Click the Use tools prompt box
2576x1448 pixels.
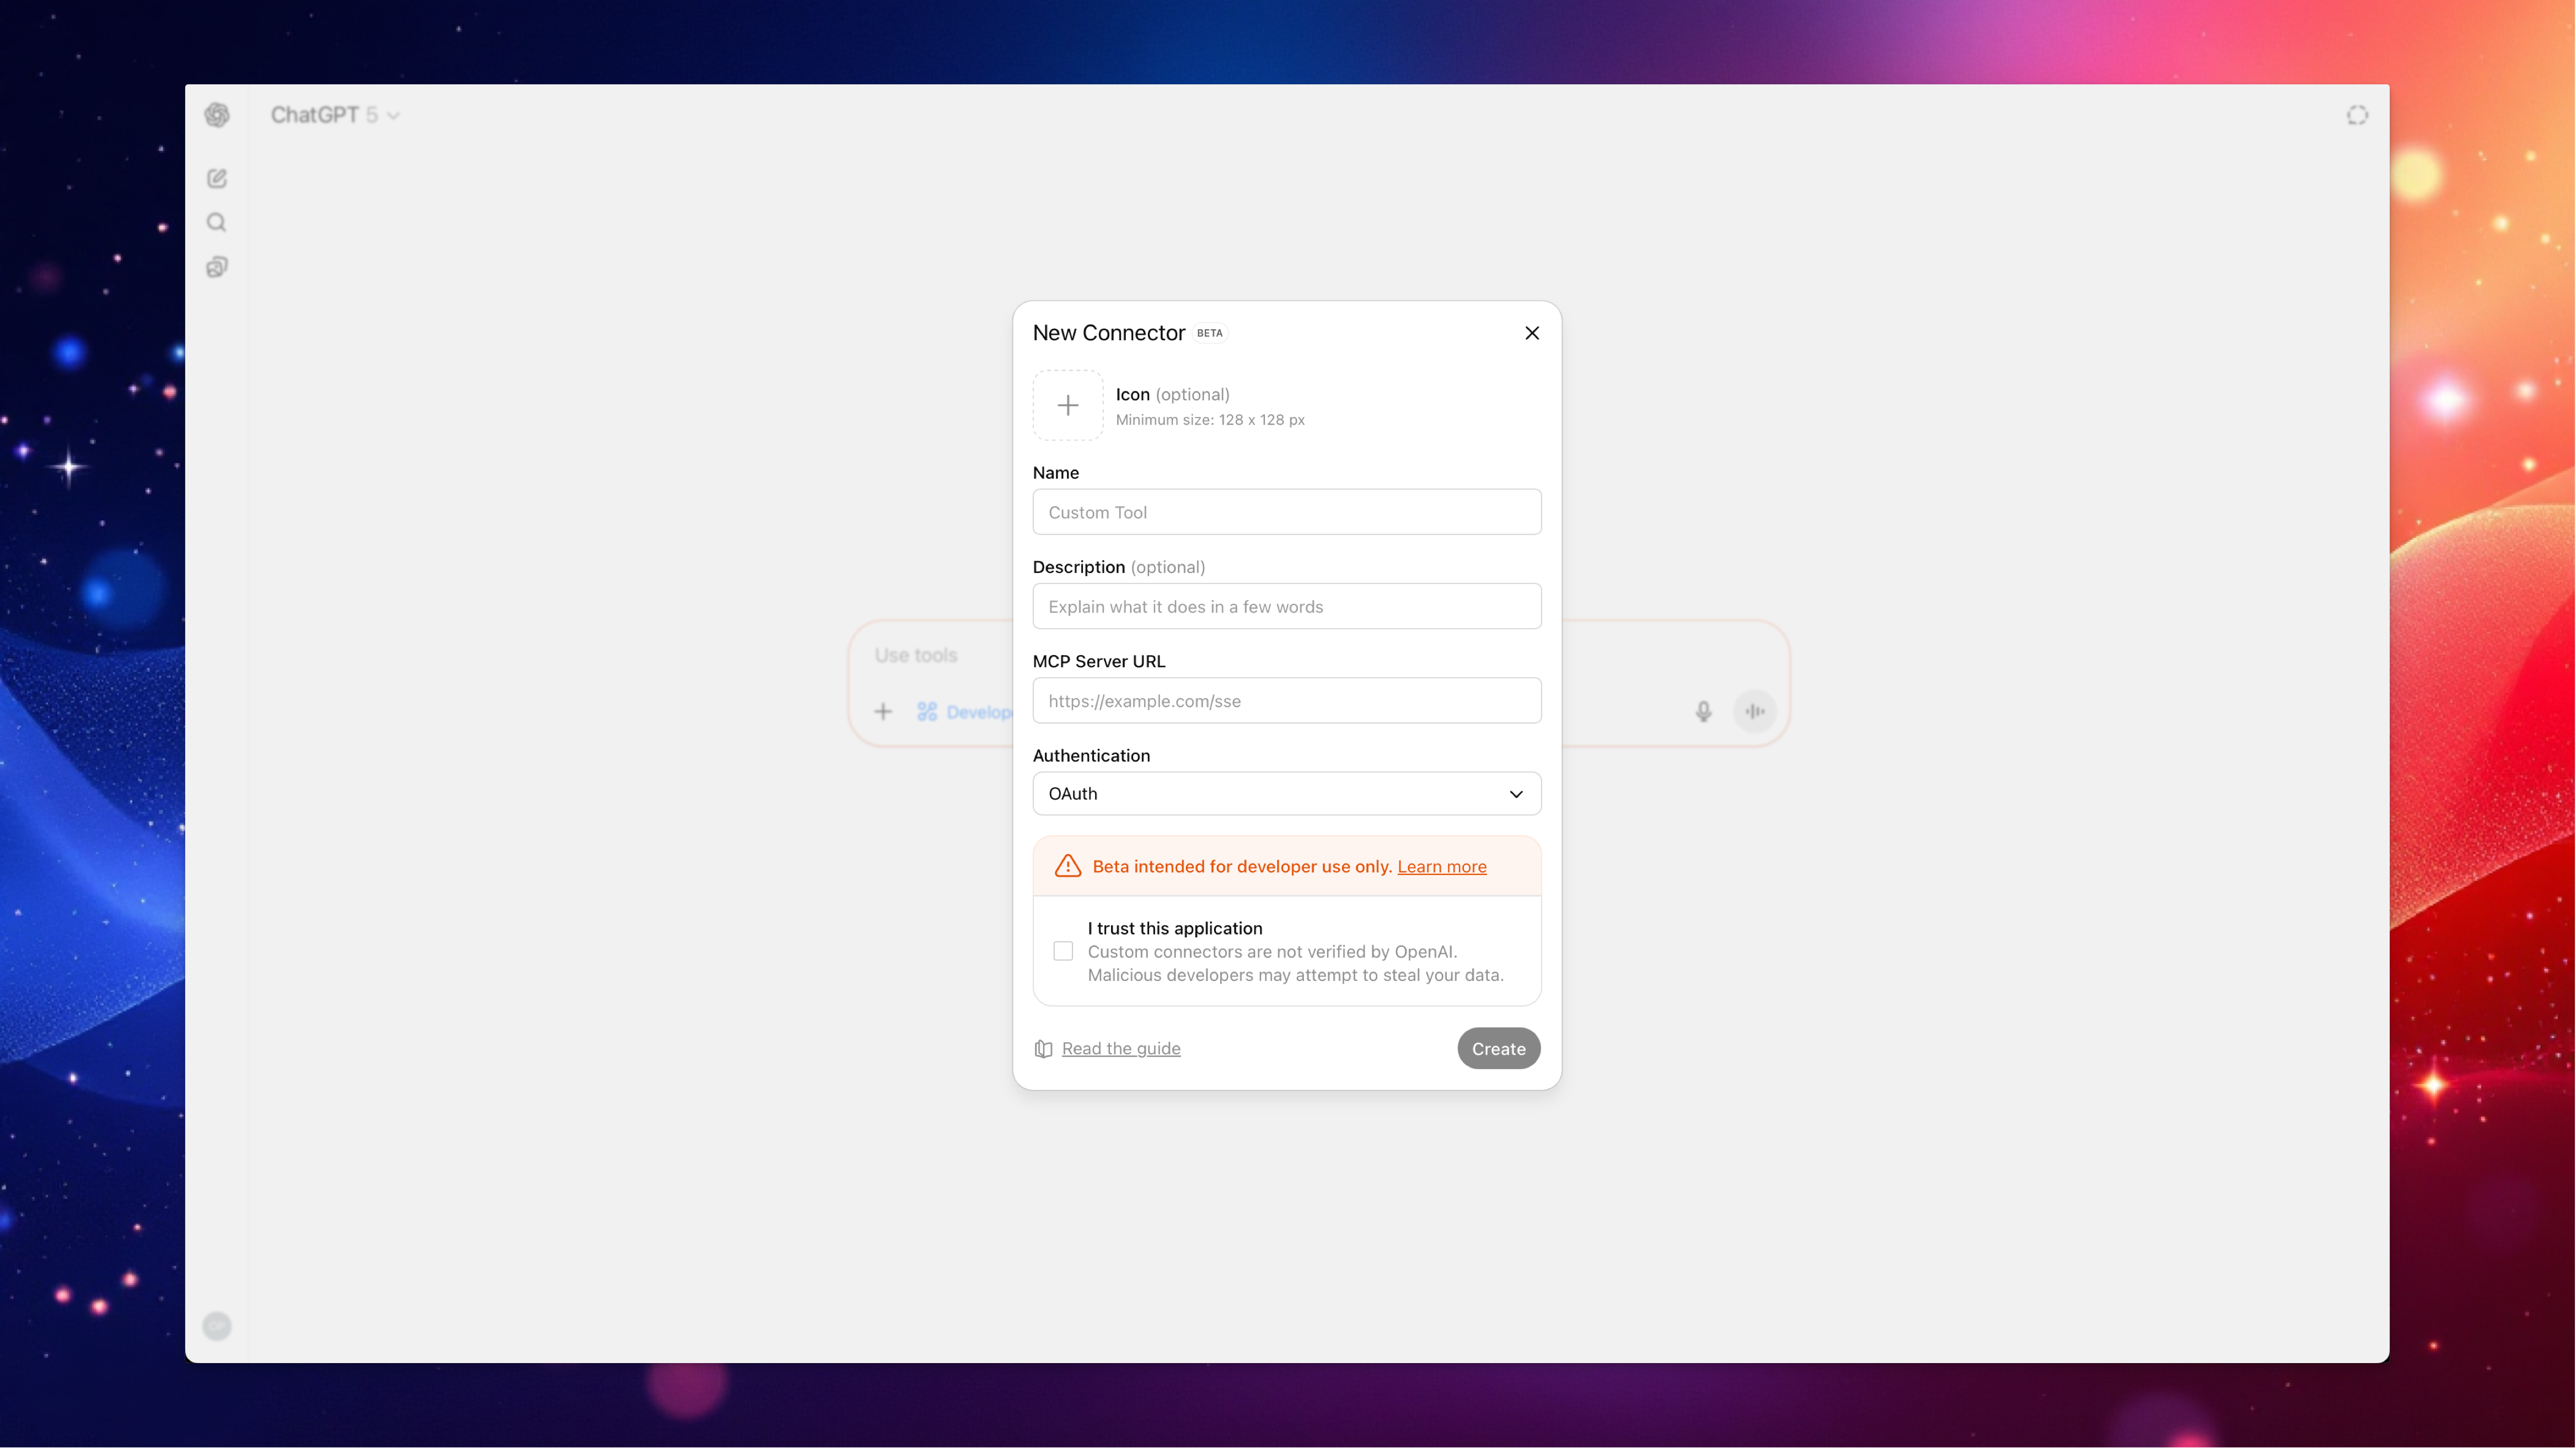[916, 656]
